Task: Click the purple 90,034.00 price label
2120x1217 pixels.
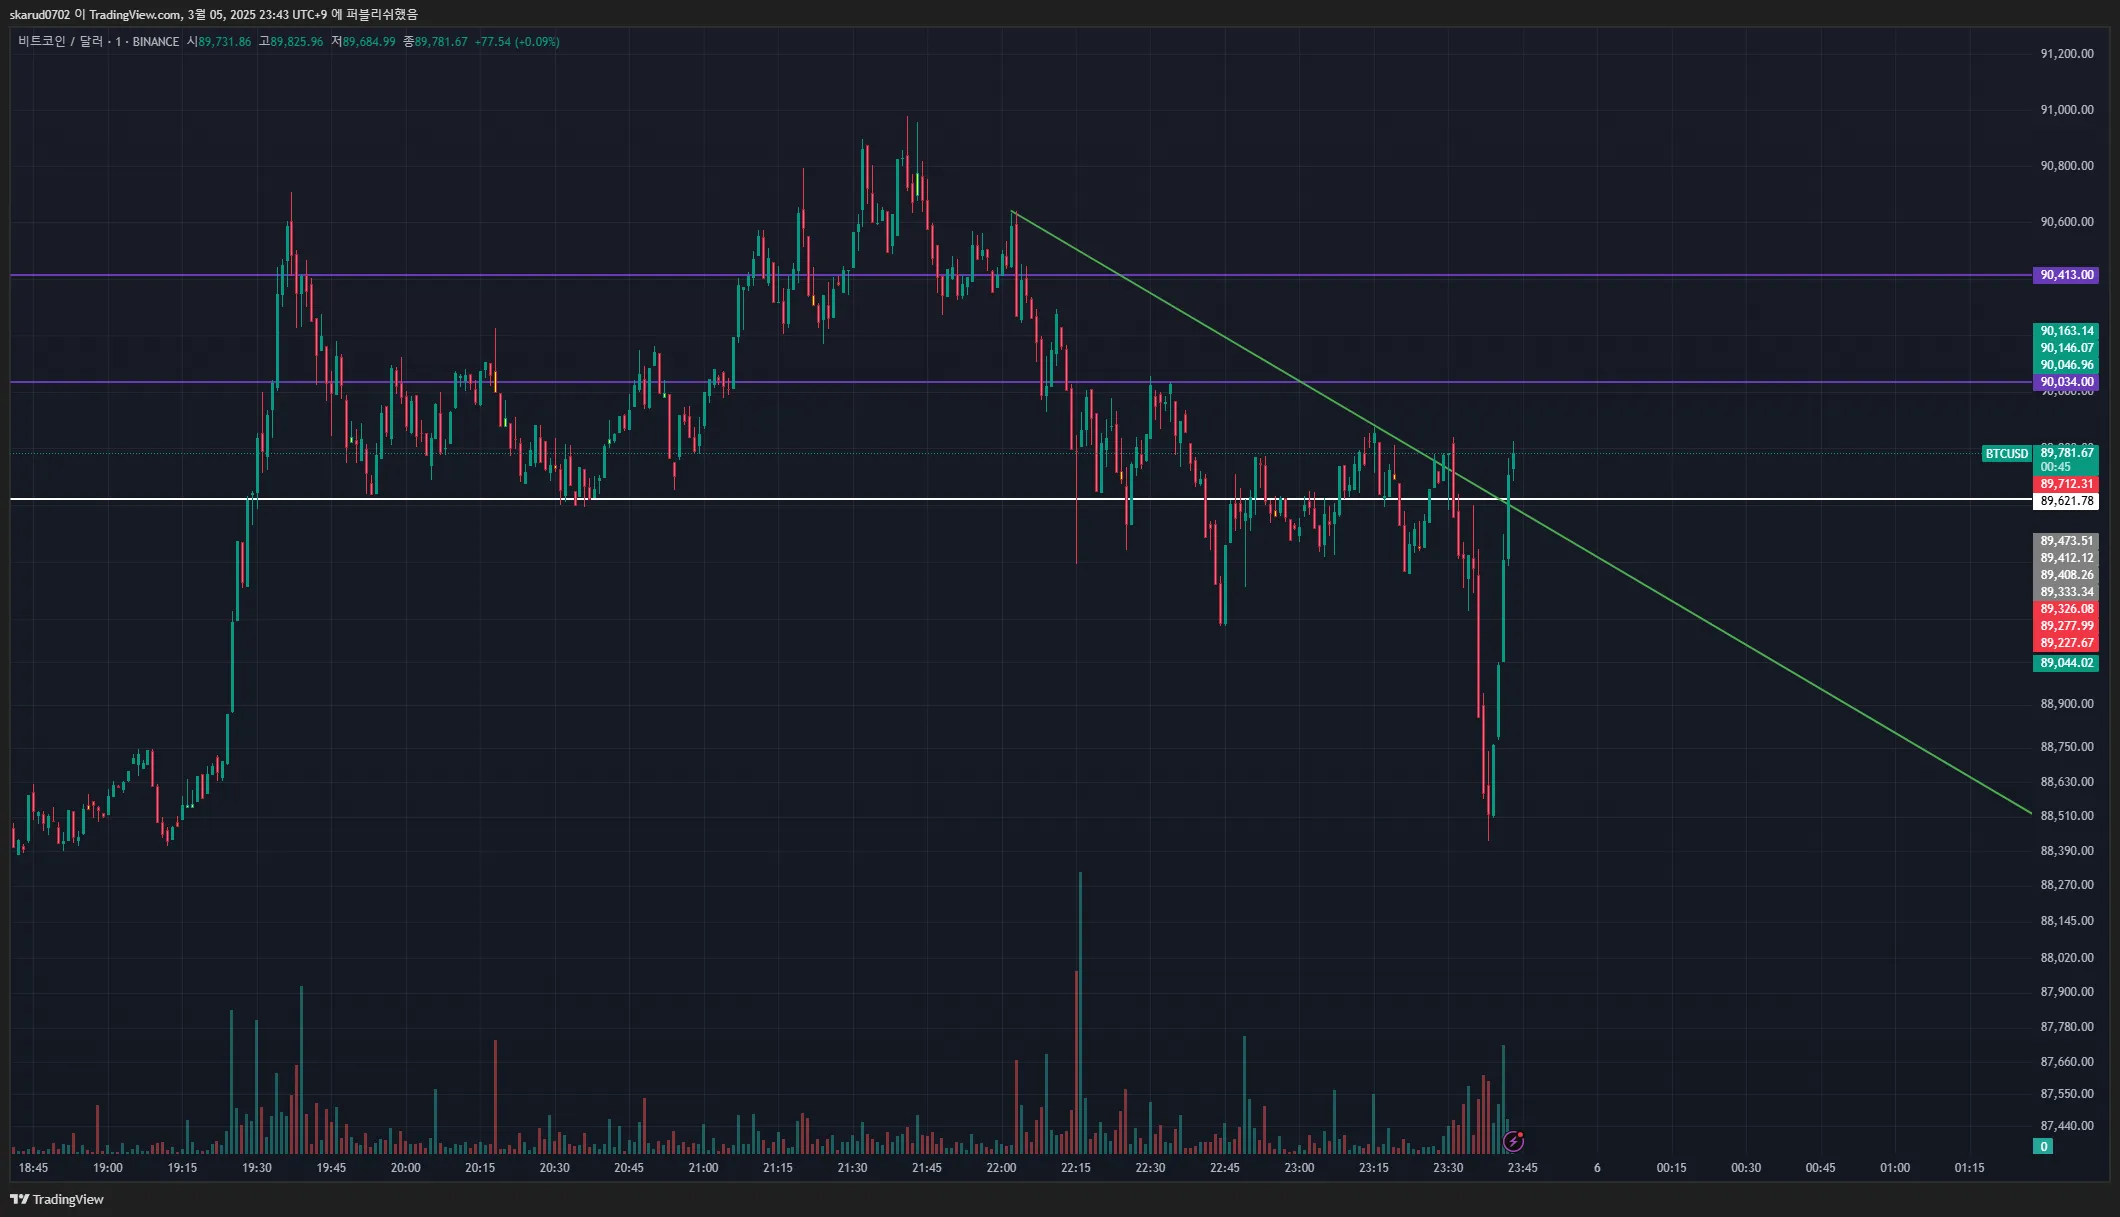Action: [2066, 382]
